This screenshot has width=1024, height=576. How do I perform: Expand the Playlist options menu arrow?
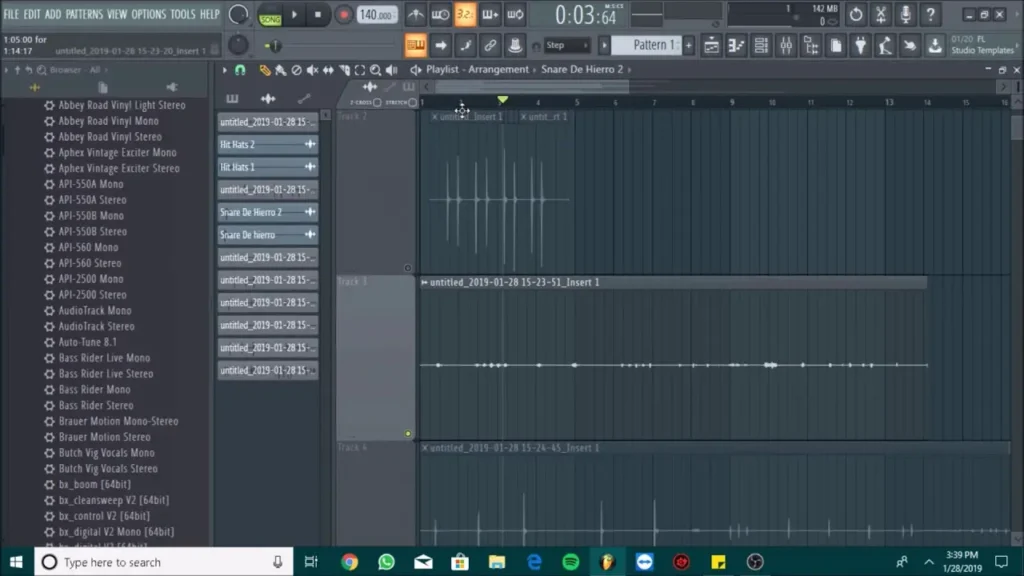[225, 70]
